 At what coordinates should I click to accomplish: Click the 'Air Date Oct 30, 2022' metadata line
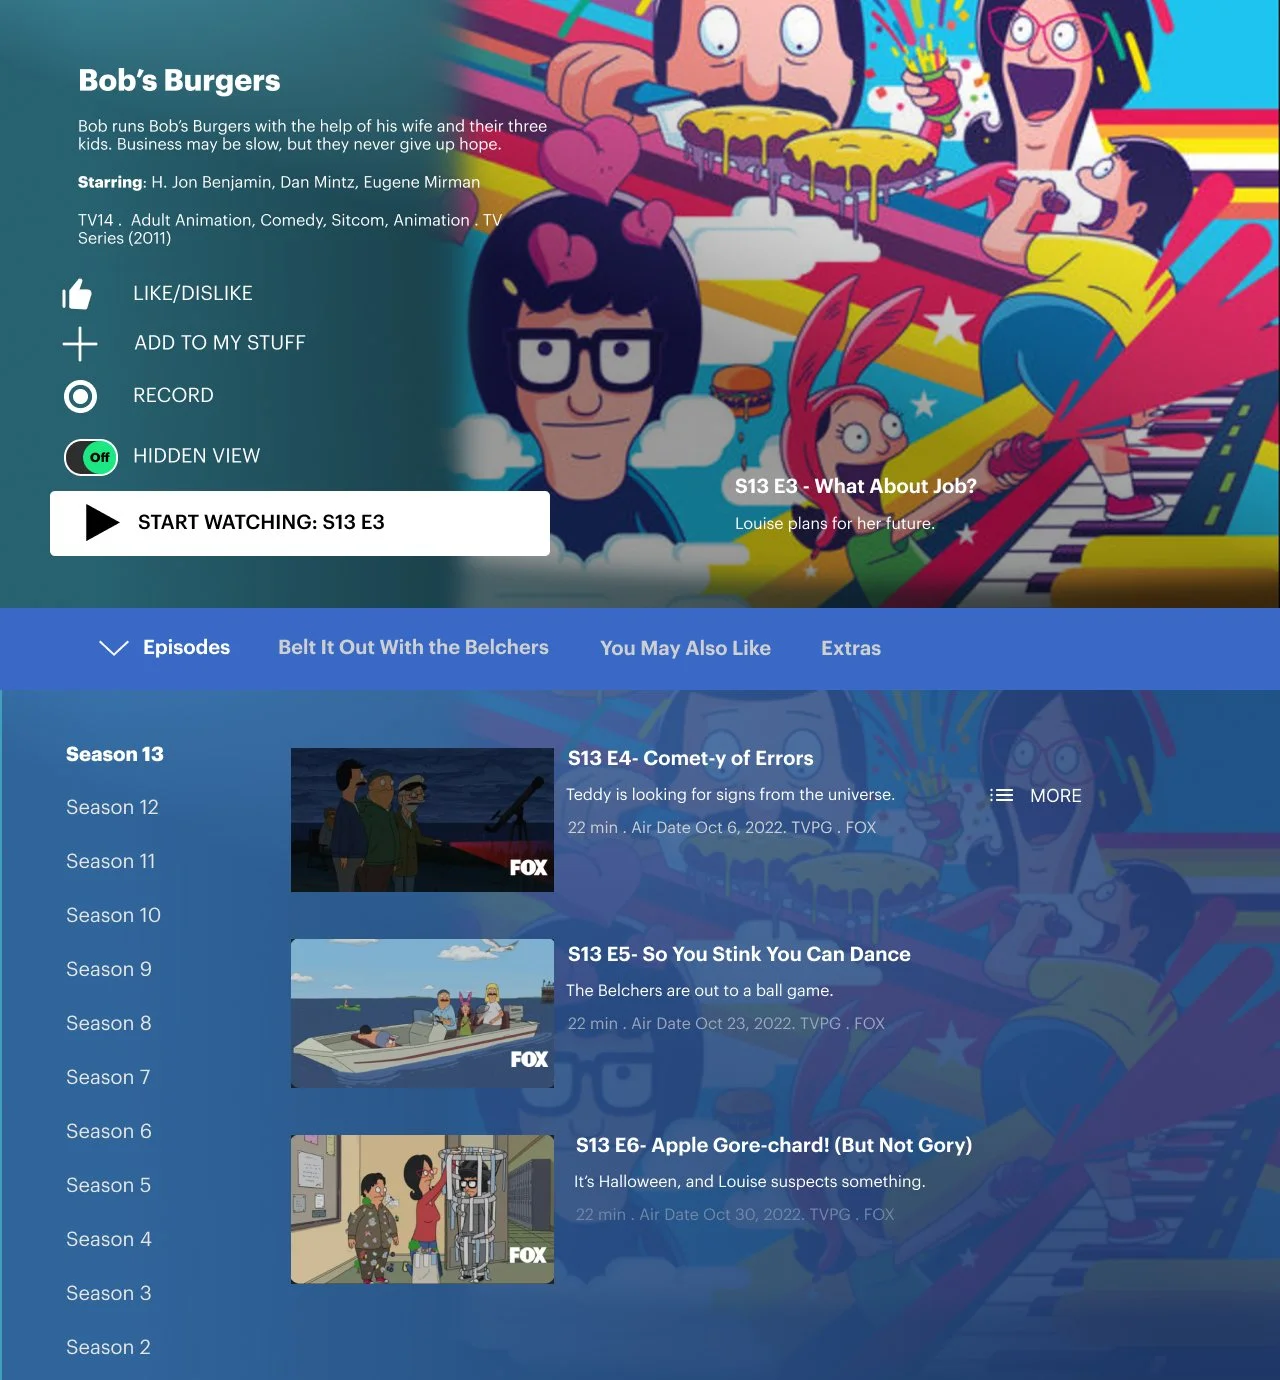[735, 1214]
